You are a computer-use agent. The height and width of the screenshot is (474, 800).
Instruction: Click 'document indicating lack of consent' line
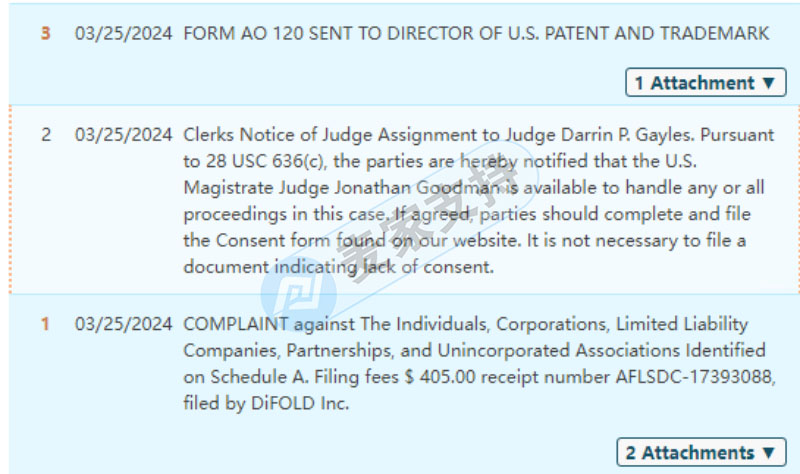[338, 266]
